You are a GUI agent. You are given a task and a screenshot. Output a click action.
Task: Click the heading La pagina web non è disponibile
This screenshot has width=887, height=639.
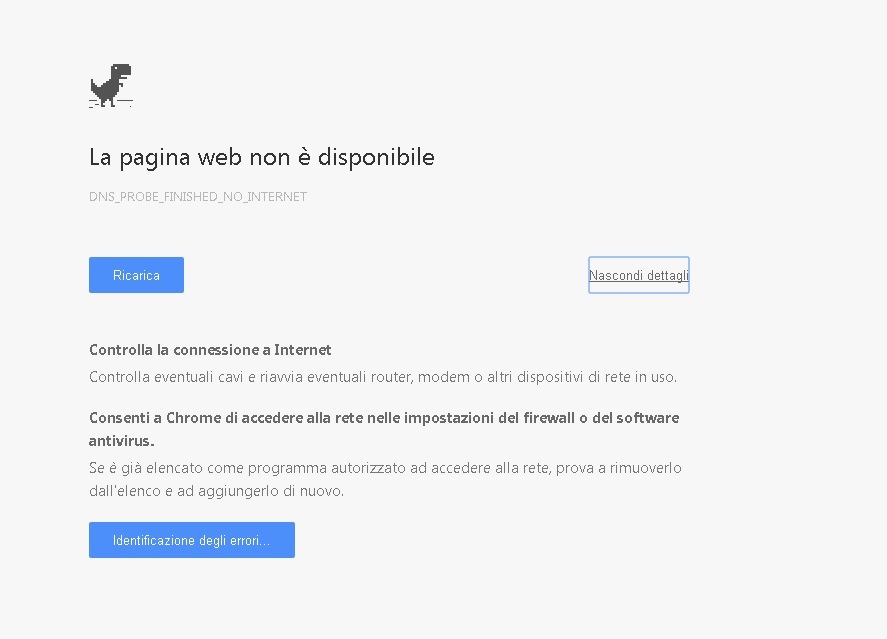(x=262, y=157)
